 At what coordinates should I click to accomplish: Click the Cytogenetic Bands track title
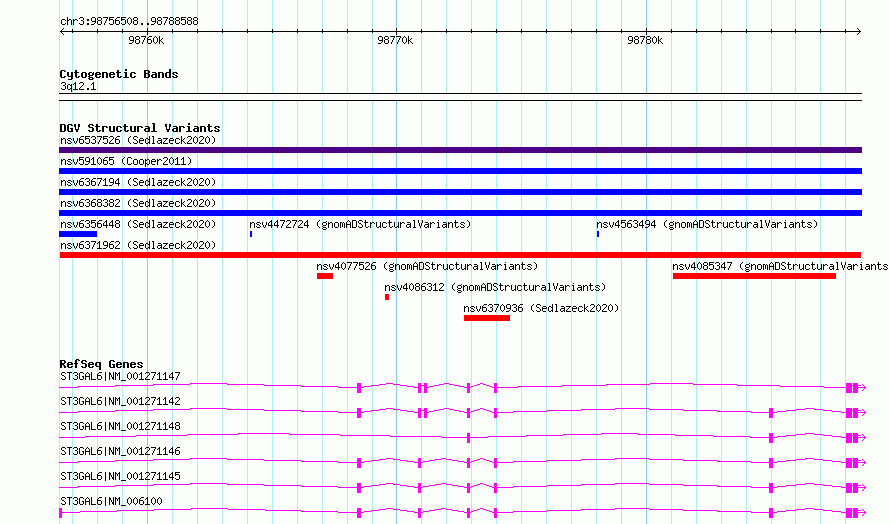[x=119, y=74]
